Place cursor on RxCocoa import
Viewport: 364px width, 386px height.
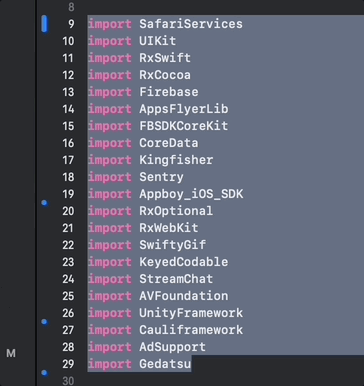165,75
